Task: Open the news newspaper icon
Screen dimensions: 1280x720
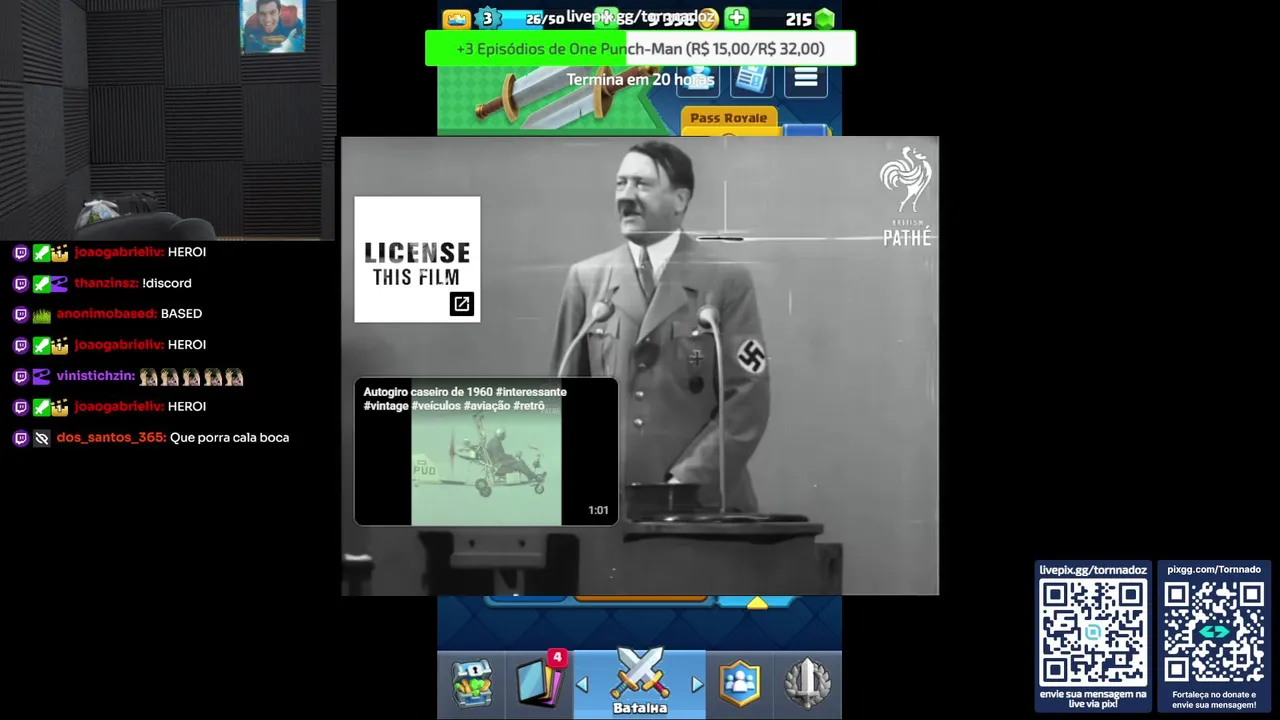Action: tap(752, 78)
